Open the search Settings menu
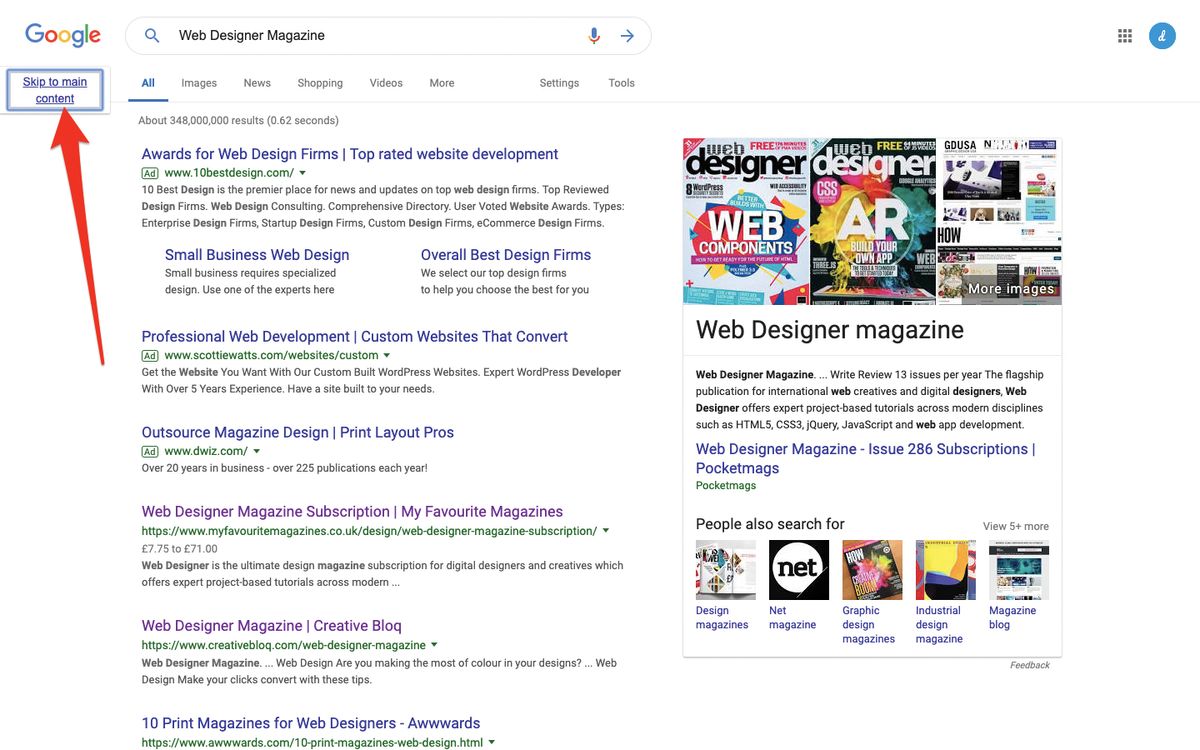Screen dimensions: 1200x750 tap(559, 83)
